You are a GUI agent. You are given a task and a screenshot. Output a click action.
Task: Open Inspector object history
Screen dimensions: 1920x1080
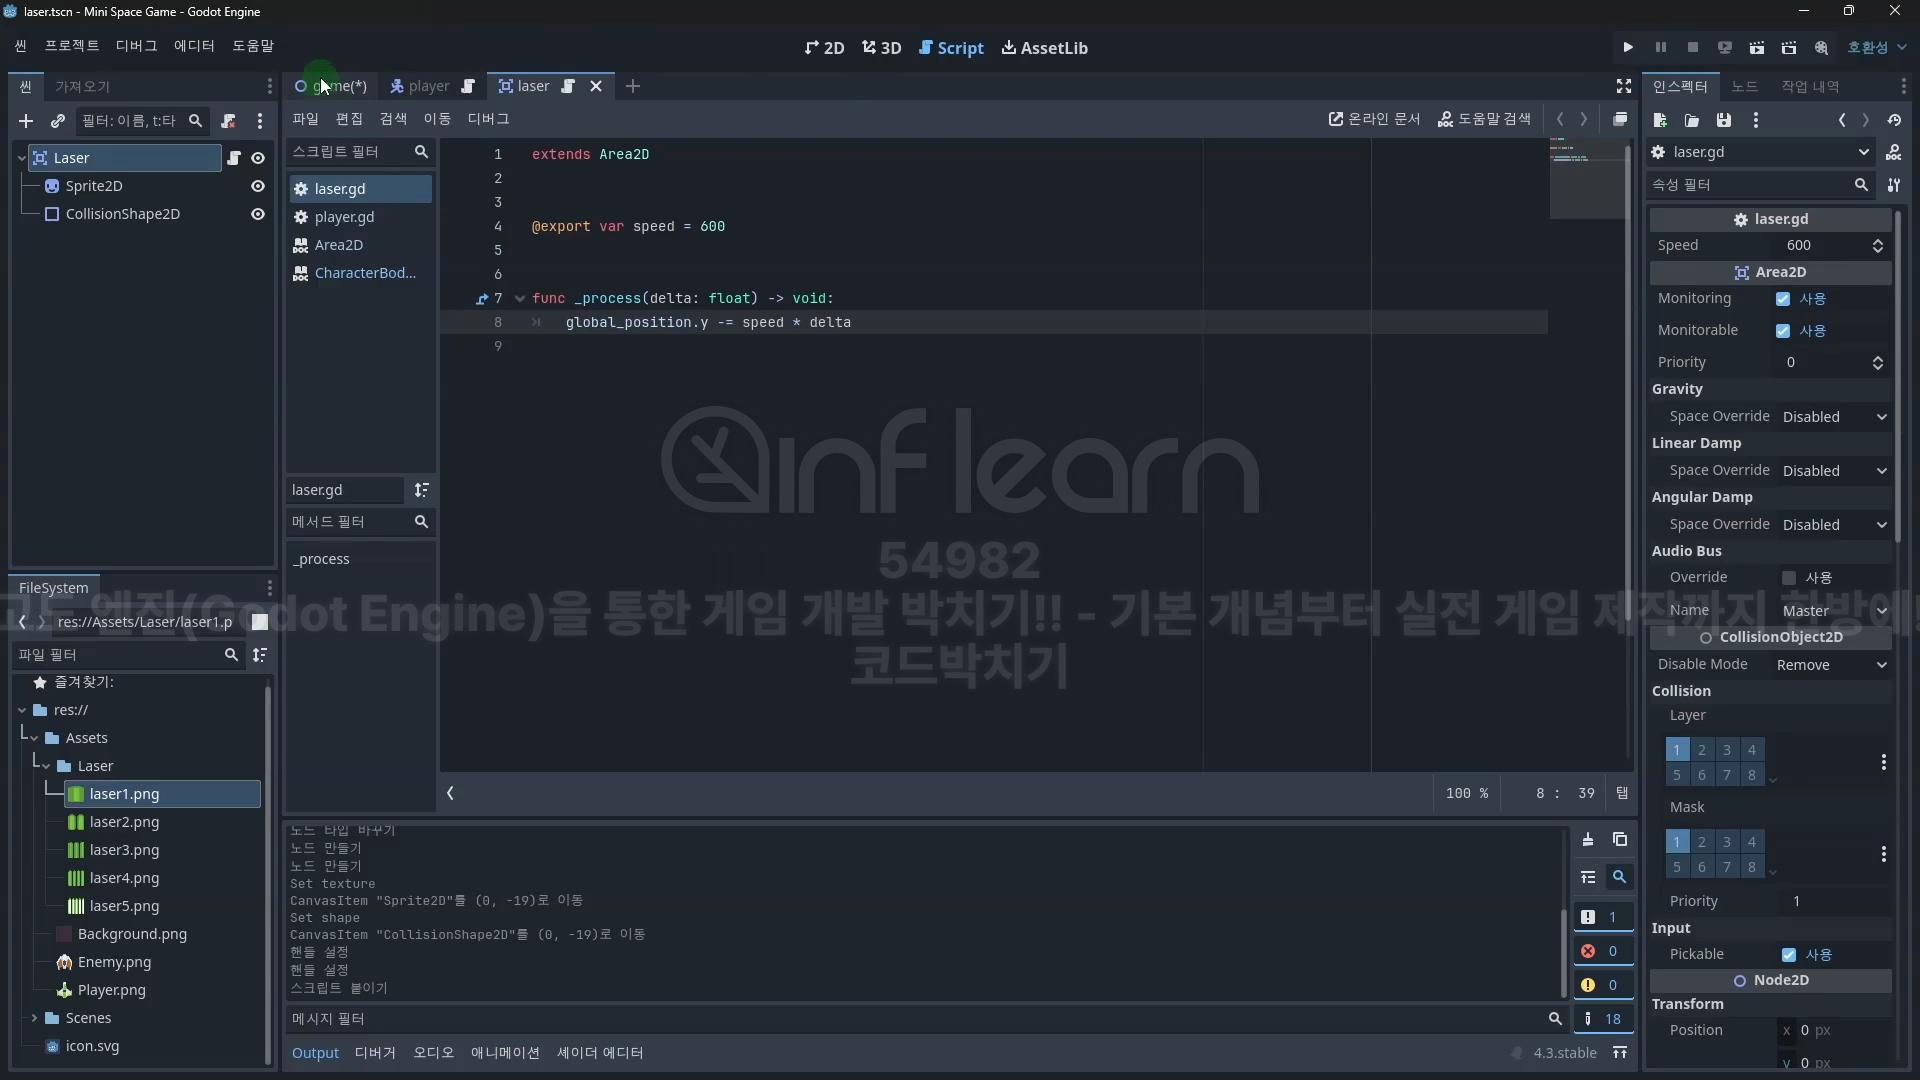pos(1894,120)
